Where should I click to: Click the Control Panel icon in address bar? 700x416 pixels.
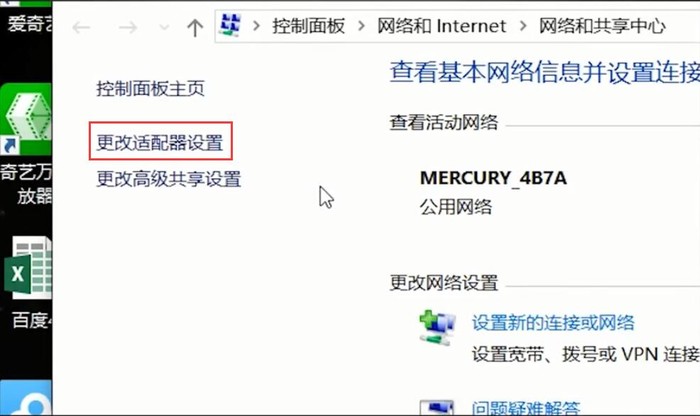230,25
